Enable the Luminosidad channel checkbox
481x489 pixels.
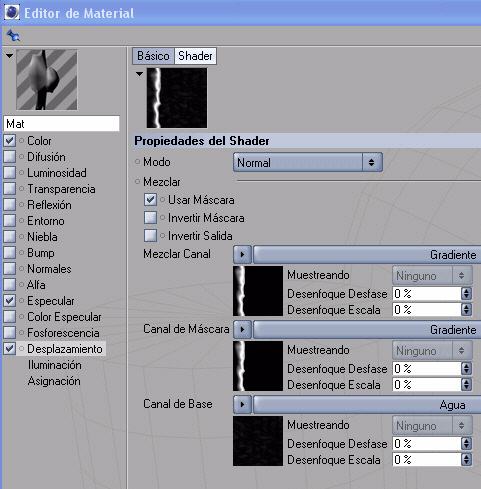point(9,172)
